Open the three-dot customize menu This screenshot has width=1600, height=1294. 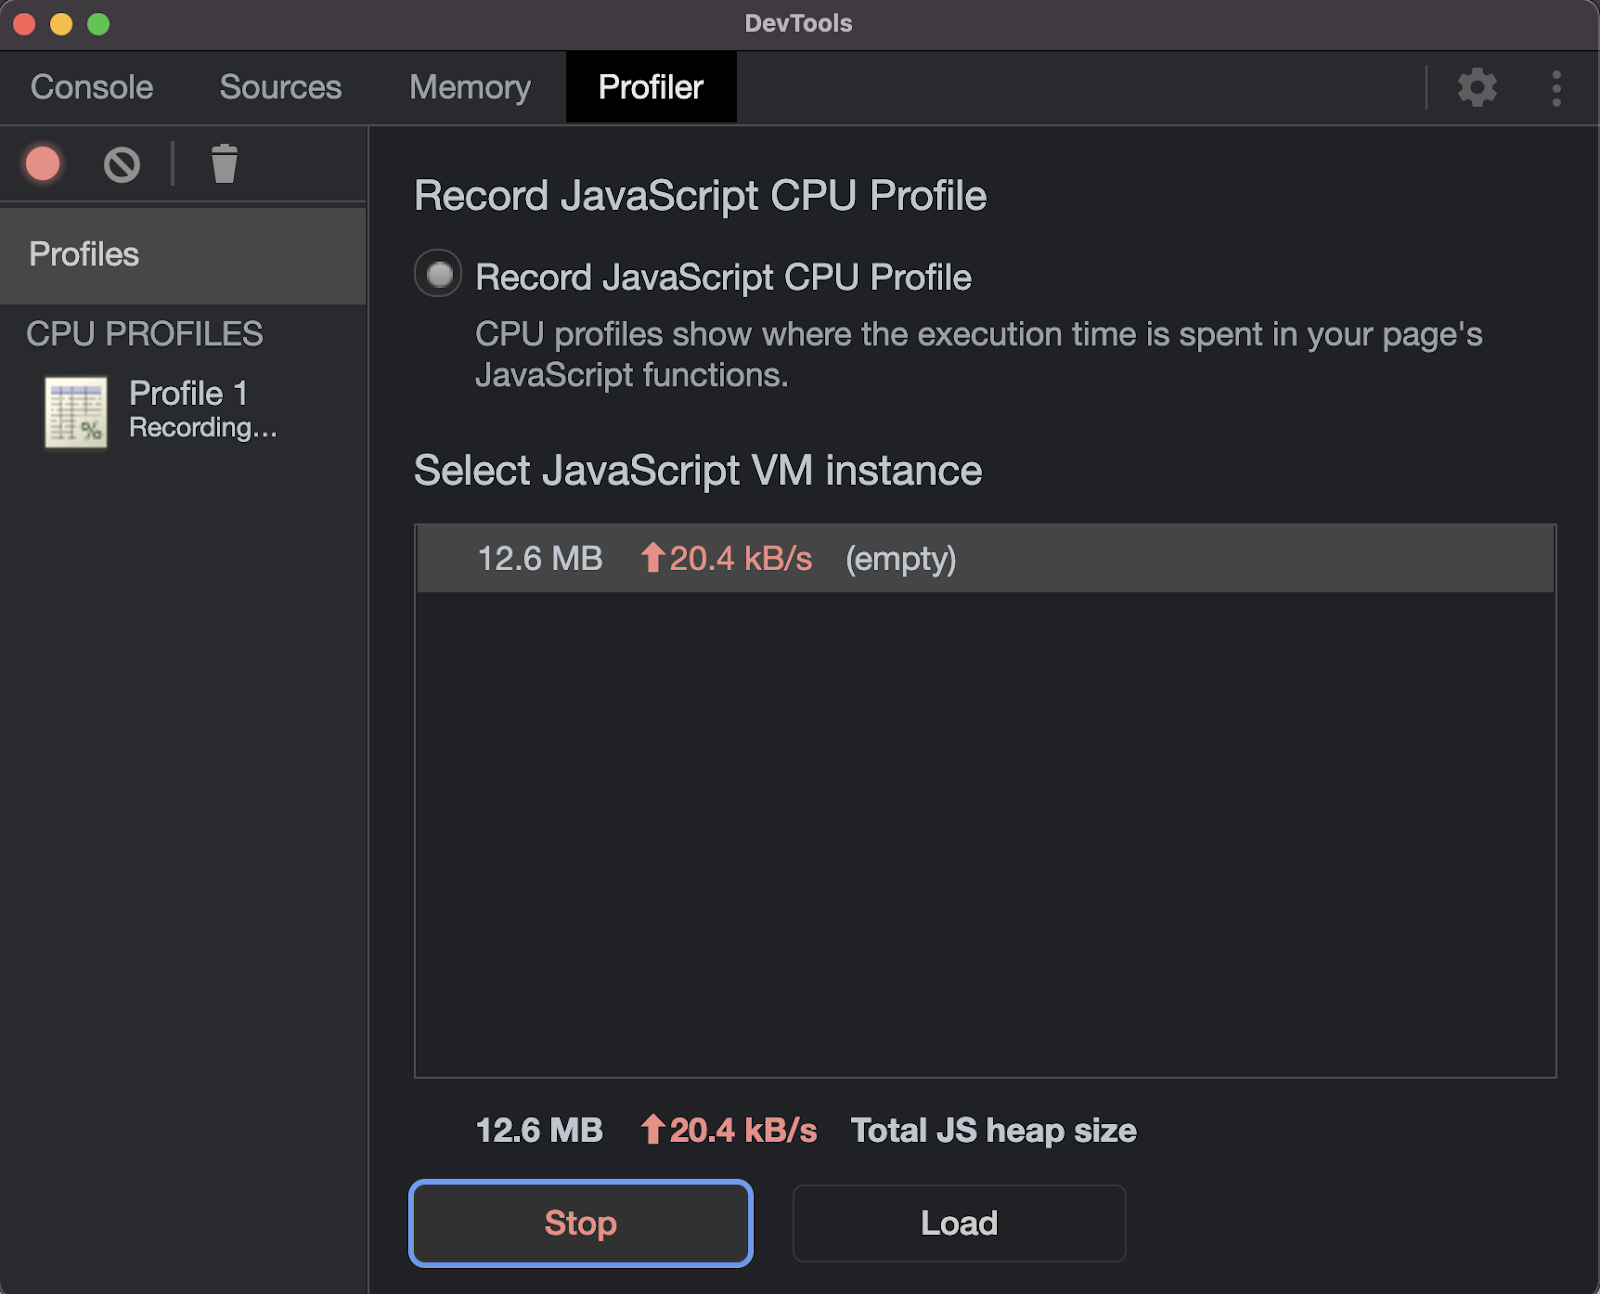(x=1556, y=88)
